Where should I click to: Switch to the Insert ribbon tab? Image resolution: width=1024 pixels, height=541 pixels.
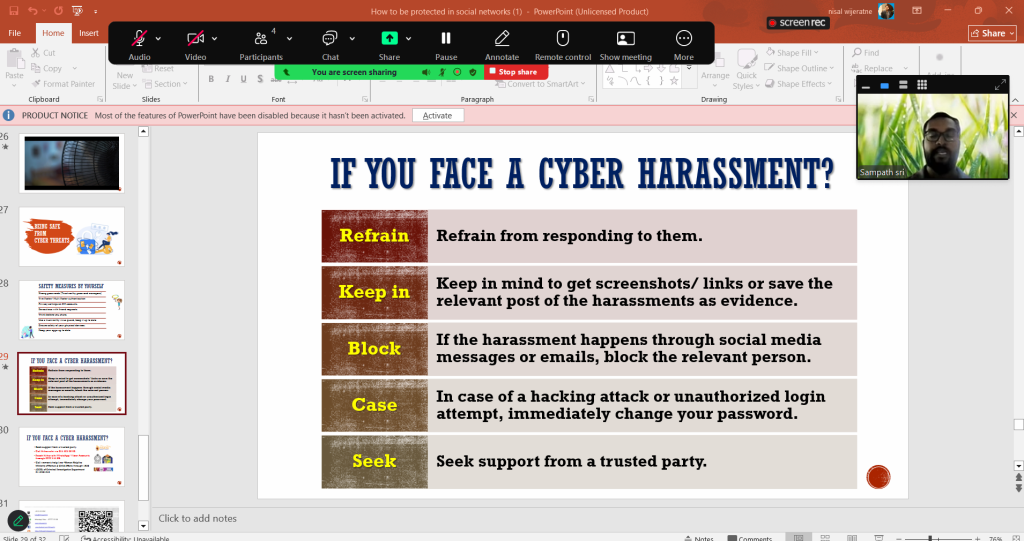pyautogui.click(x=89, y=33)
